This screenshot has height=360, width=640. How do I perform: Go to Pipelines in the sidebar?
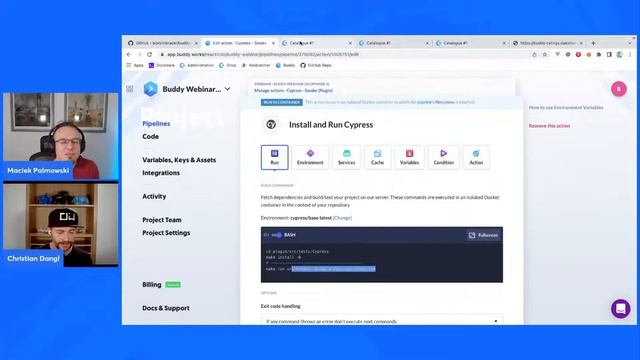[x=156, y=124]
